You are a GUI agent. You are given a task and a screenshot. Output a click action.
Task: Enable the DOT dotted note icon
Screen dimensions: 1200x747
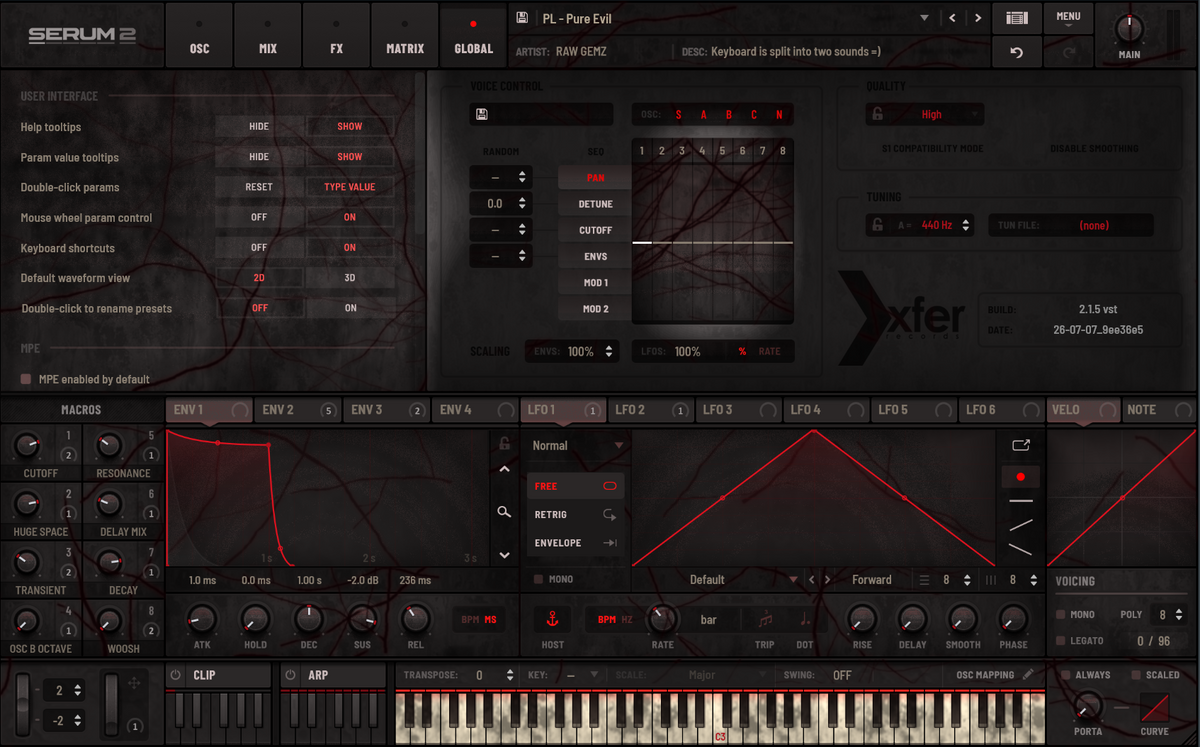(805, 619)
